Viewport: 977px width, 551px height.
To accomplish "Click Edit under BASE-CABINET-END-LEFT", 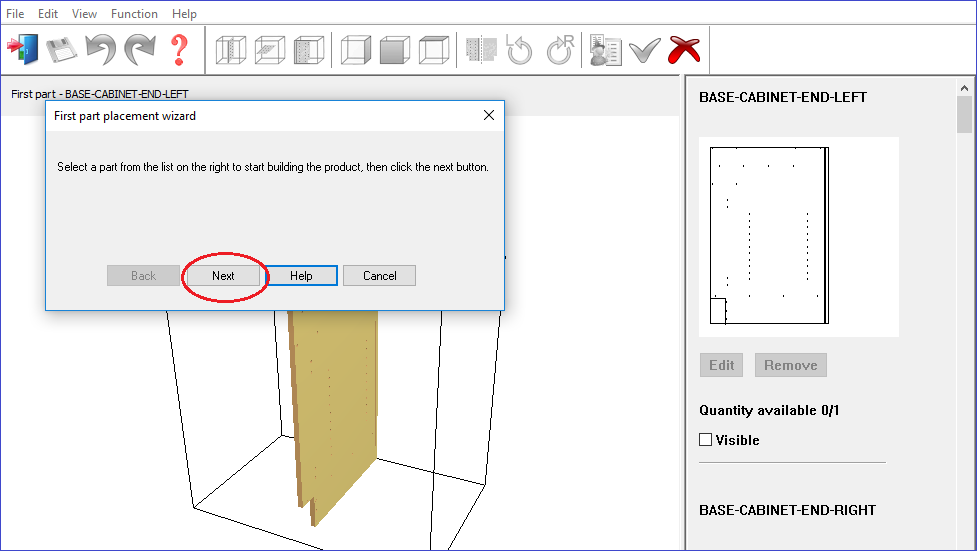I will [x=722, y=365].
